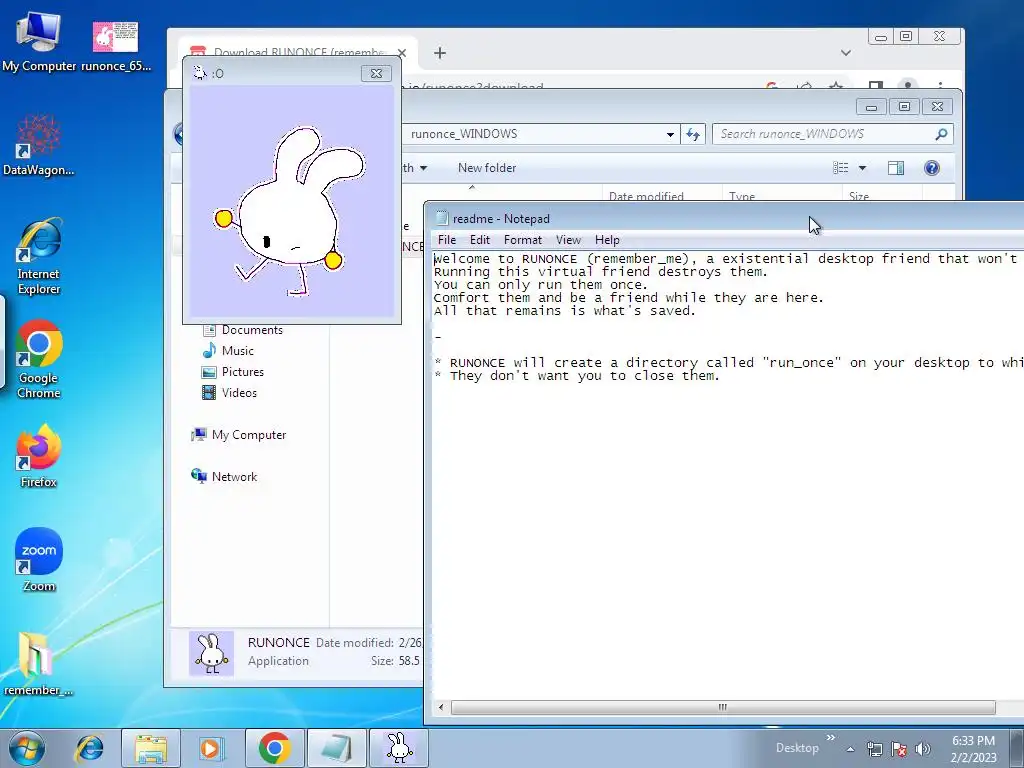Open Windows Start menu
Viewport: 1024px width, 768px height.
coord(27,748)
